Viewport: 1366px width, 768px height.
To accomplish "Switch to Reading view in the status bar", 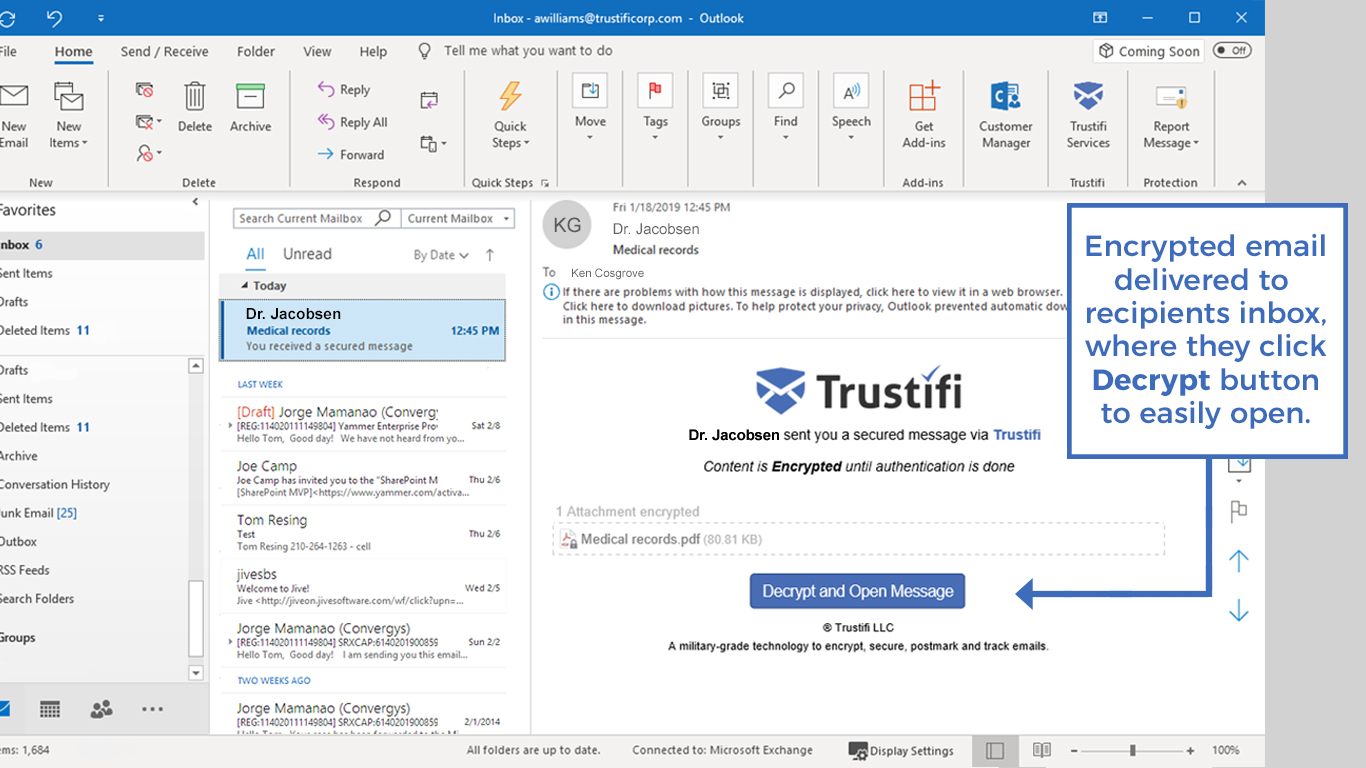I will 1042,750.
